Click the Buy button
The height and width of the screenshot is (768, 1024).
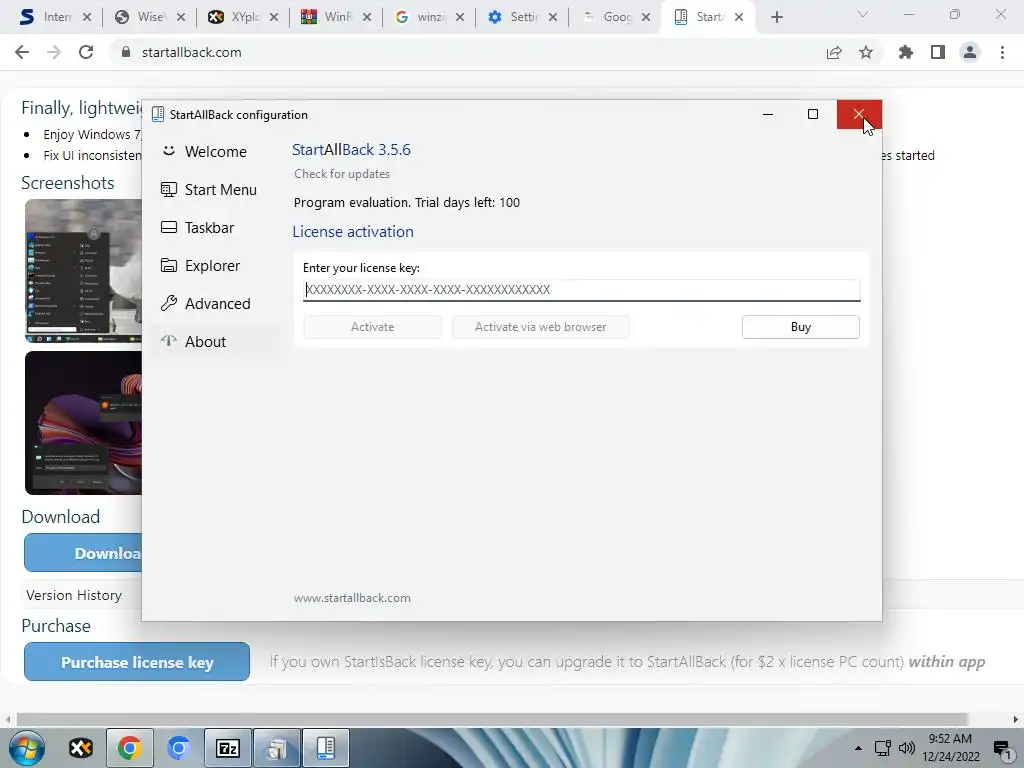pyautogui.click(x=801, y=327)
